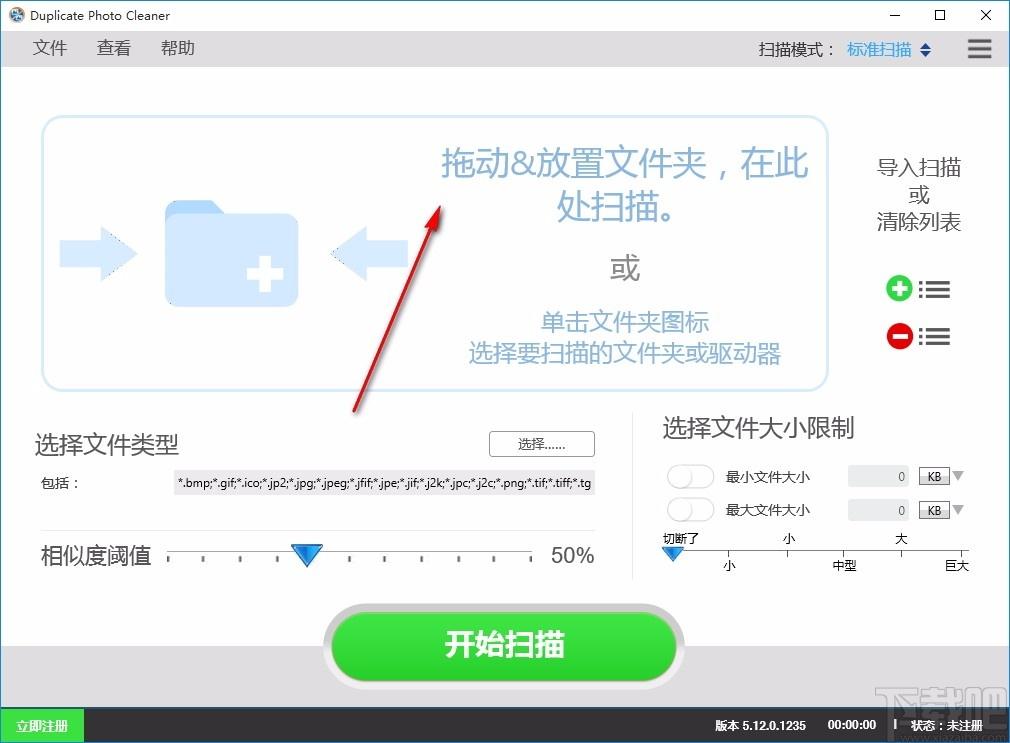Viewport: 1010px width, 743px height.
Task: Click the included file extensions field
Action: point(384,483)
